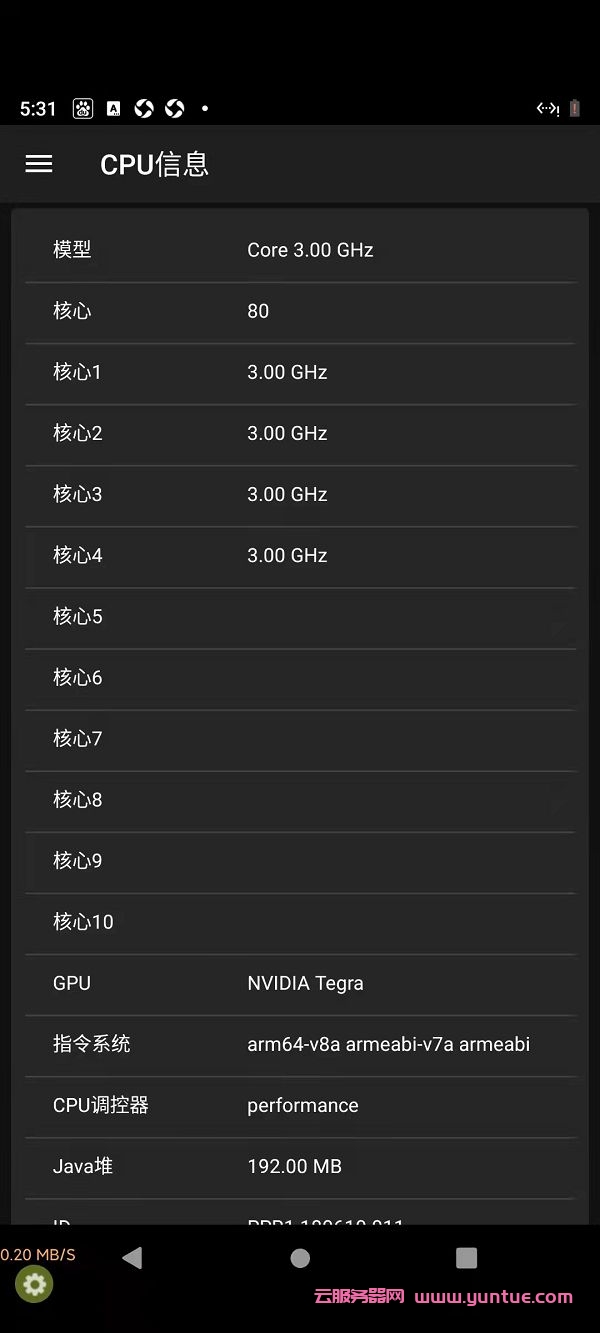Select the Java堆 192.00 MB row

pyautogui.click(x=300, y=1166)
